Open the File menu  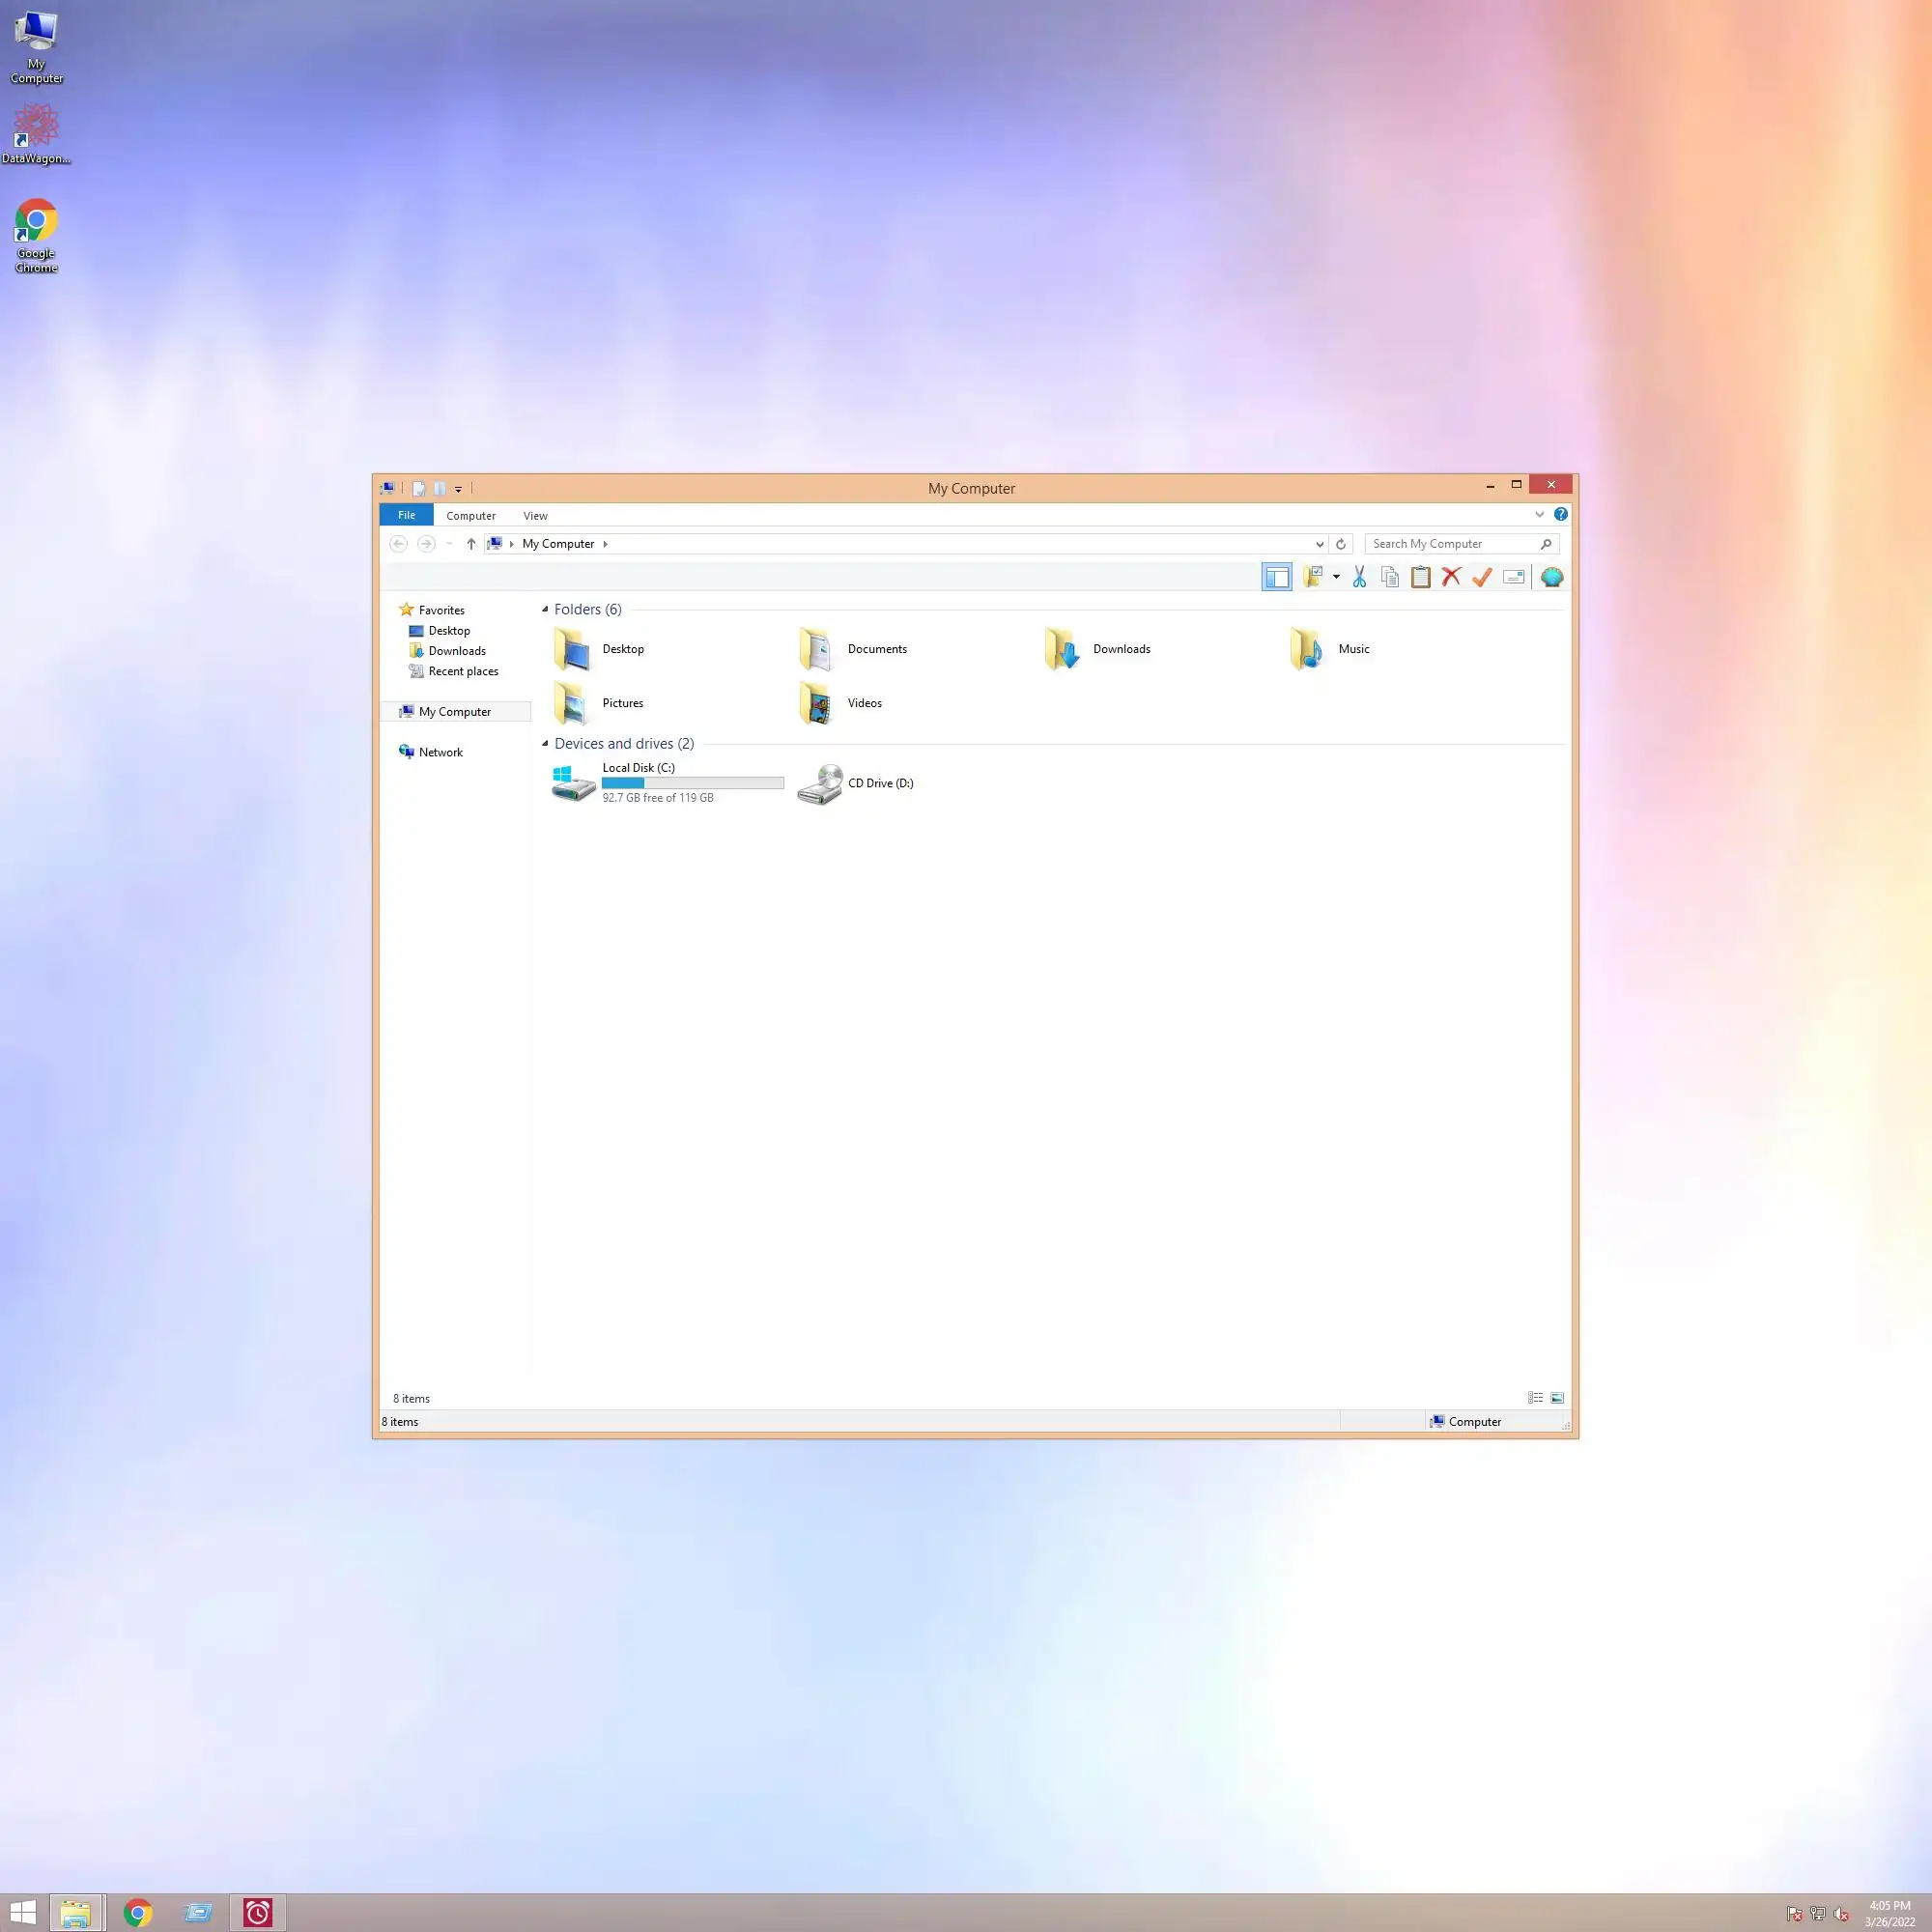(406, 515)
